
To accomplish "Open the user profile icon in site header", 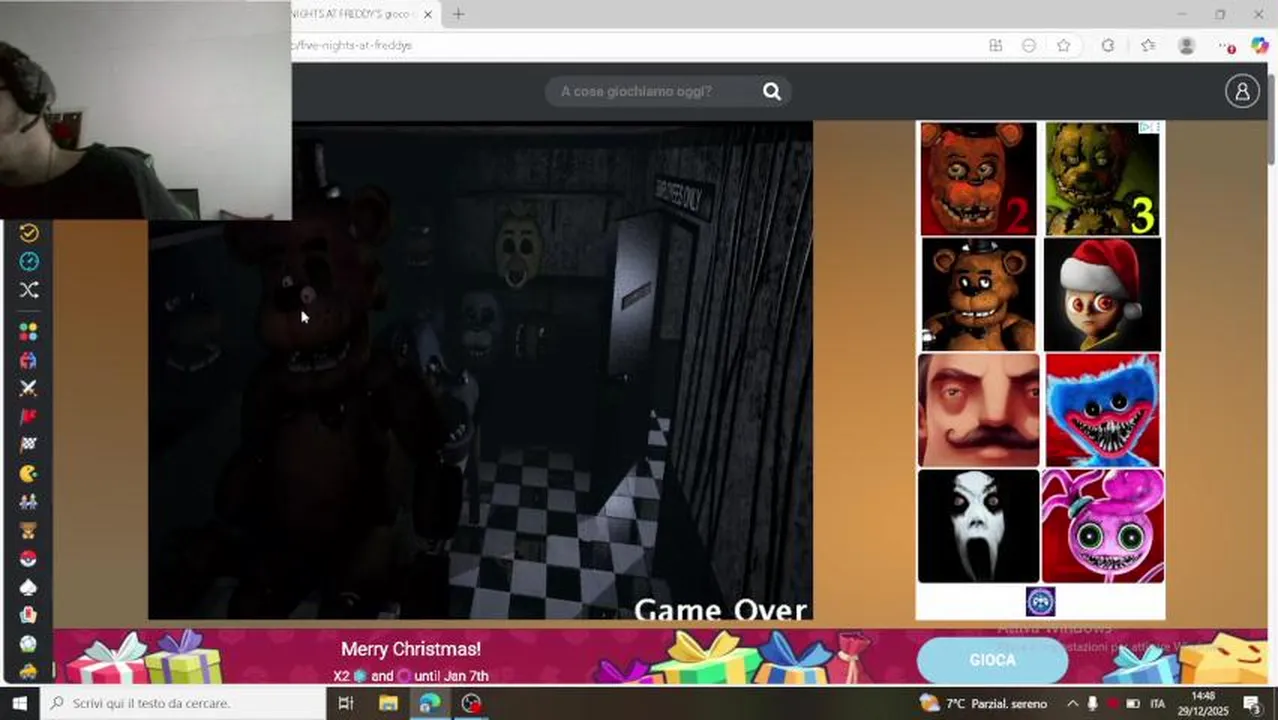I will coord(1242,91).
